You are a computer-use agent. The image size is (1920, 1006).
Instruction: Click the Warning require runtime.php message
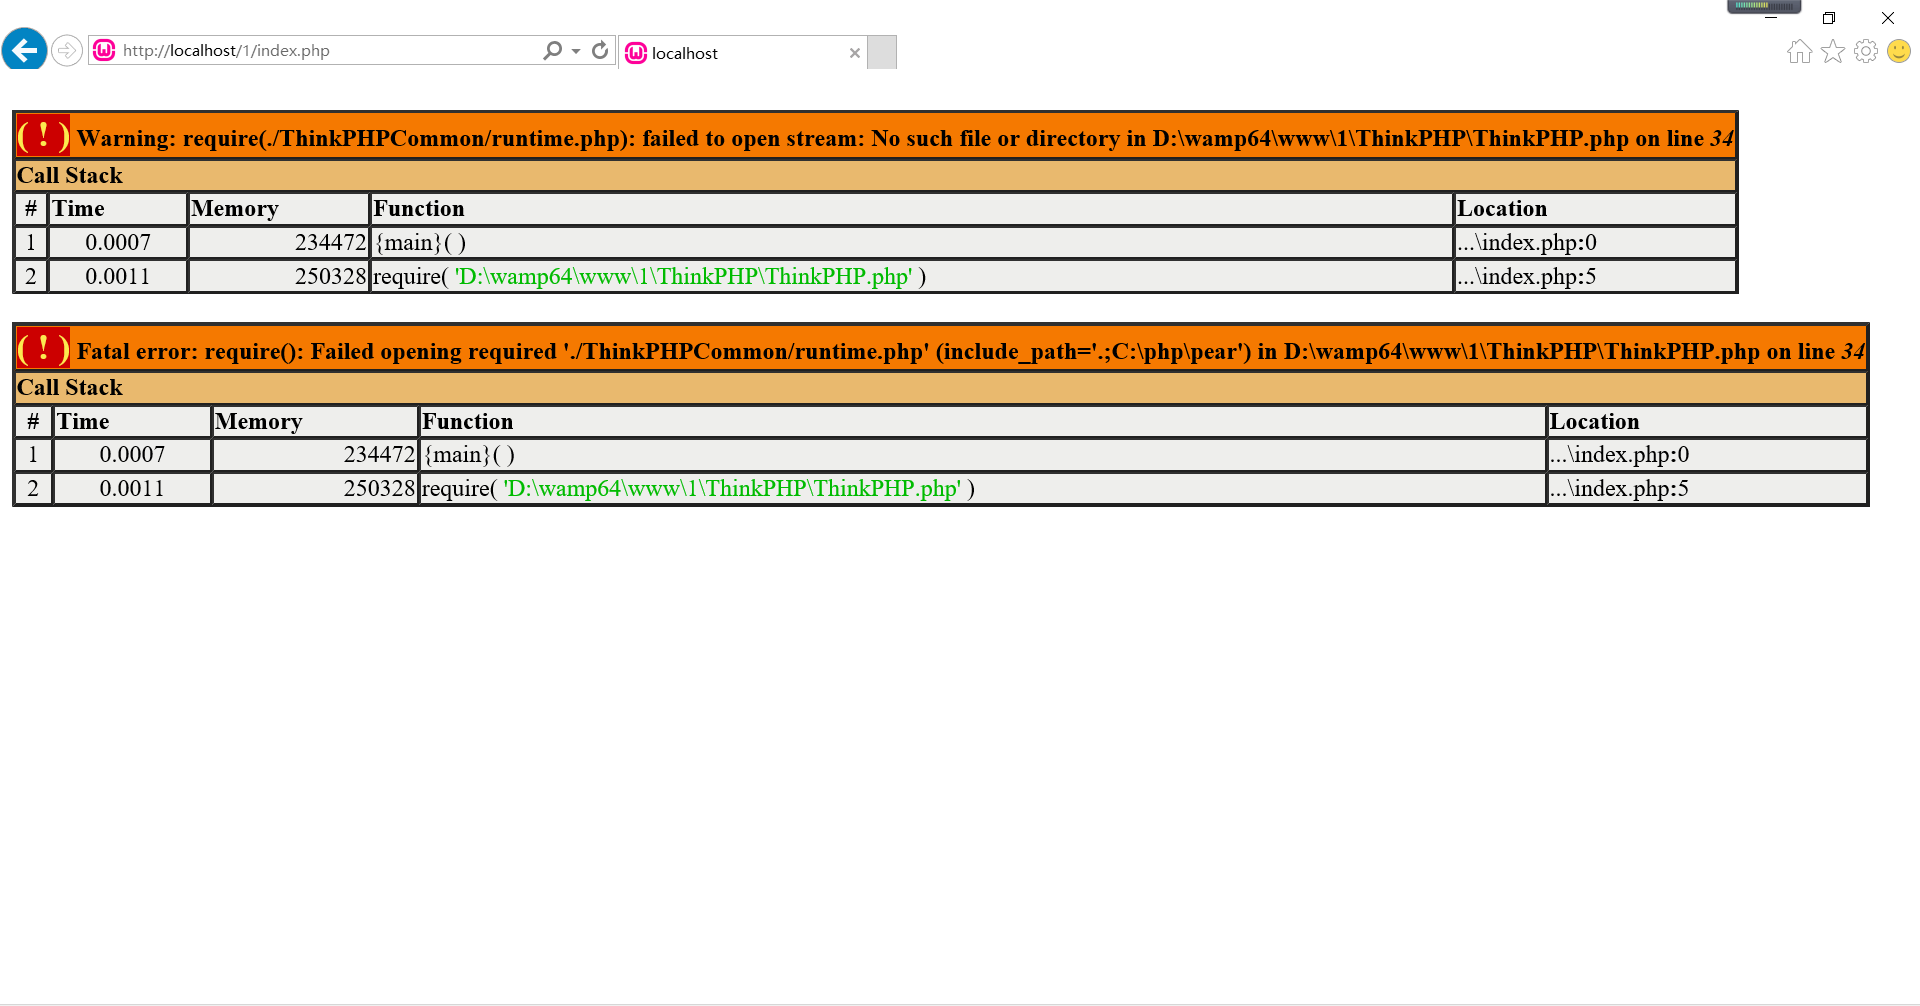[905, 138]
